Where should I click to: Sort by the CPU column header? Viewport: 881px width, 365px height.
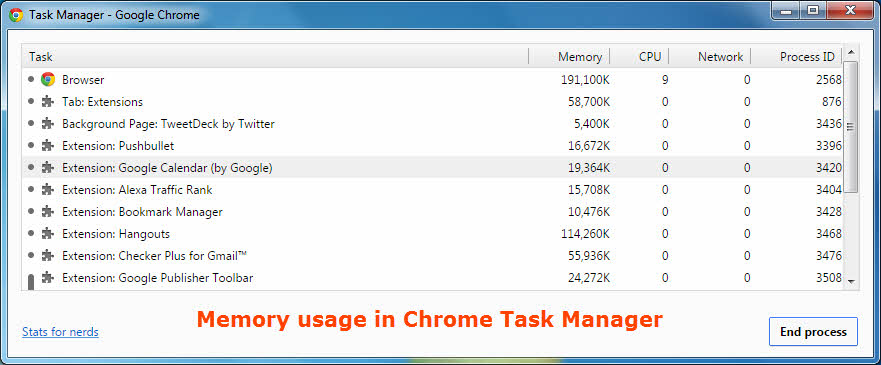coord(639,56)
